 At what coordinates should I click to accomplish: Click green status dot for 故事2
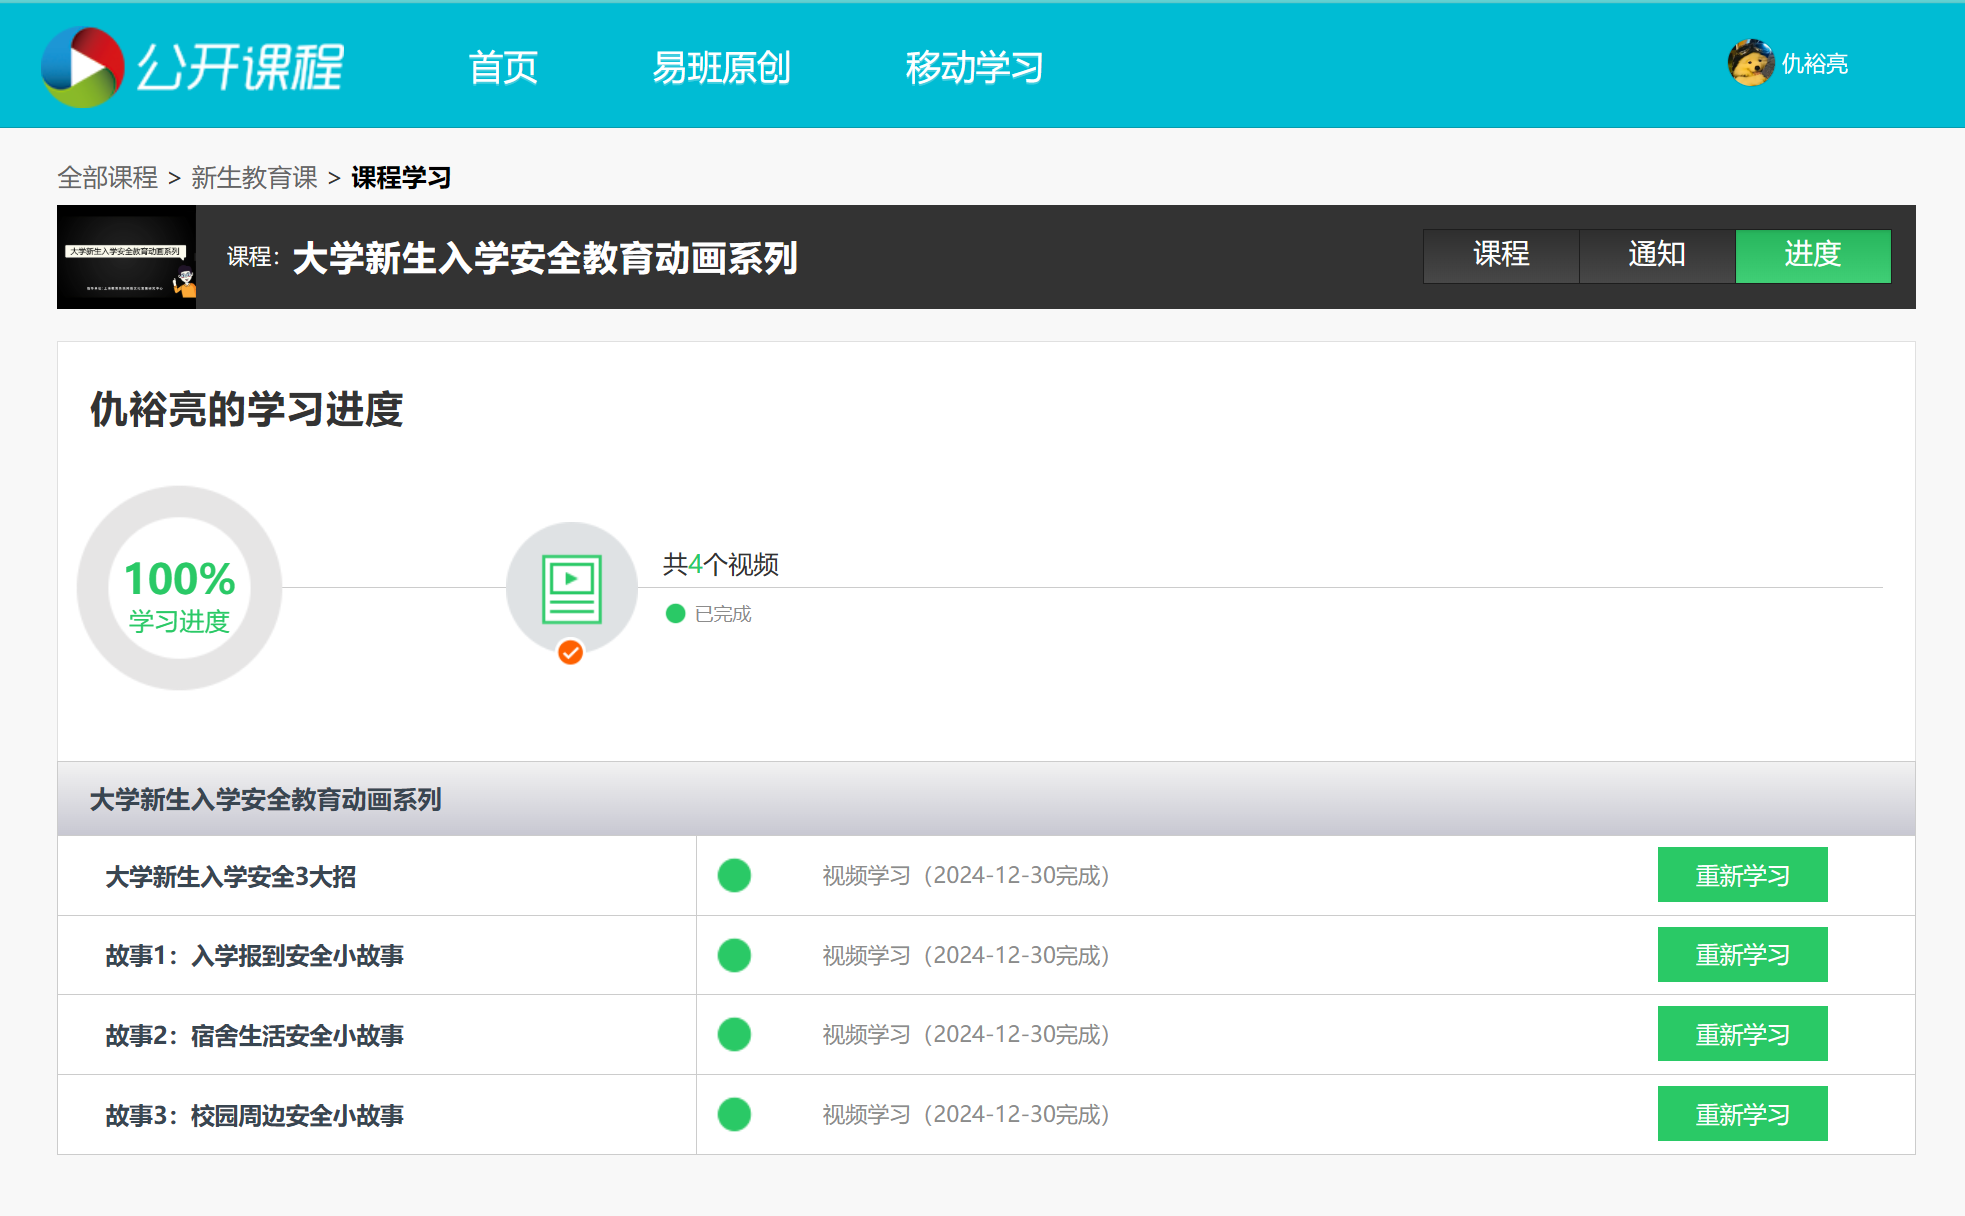[x=734, y=1034]
